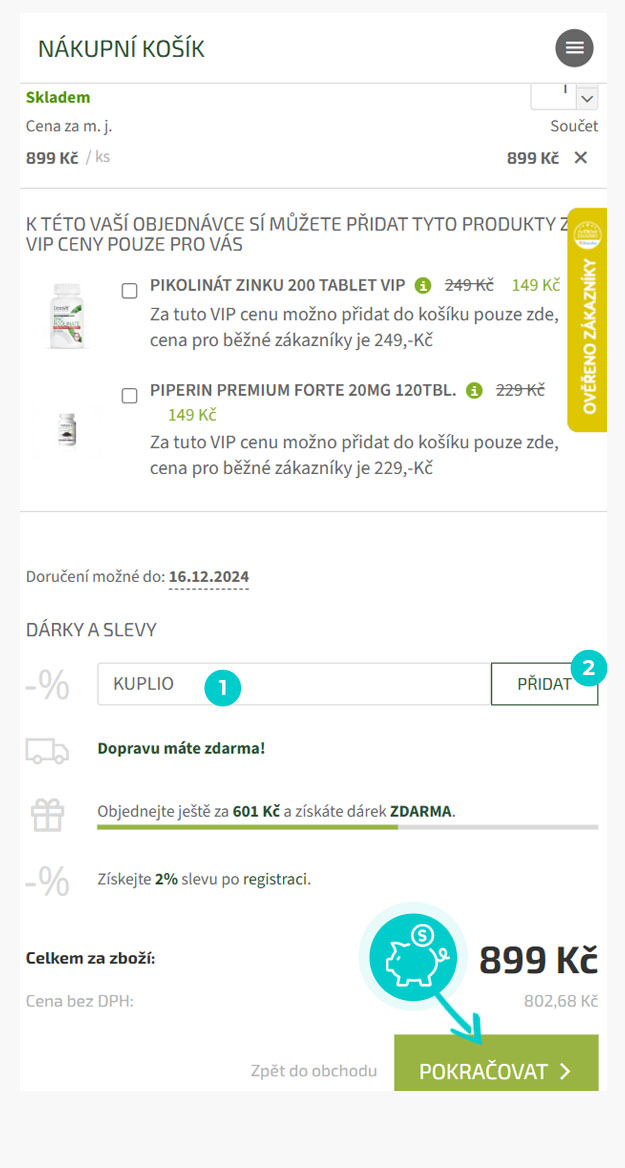The image size is (625, 1168).
Task: Click the delivery truck icon
Action: click(47, 750)
